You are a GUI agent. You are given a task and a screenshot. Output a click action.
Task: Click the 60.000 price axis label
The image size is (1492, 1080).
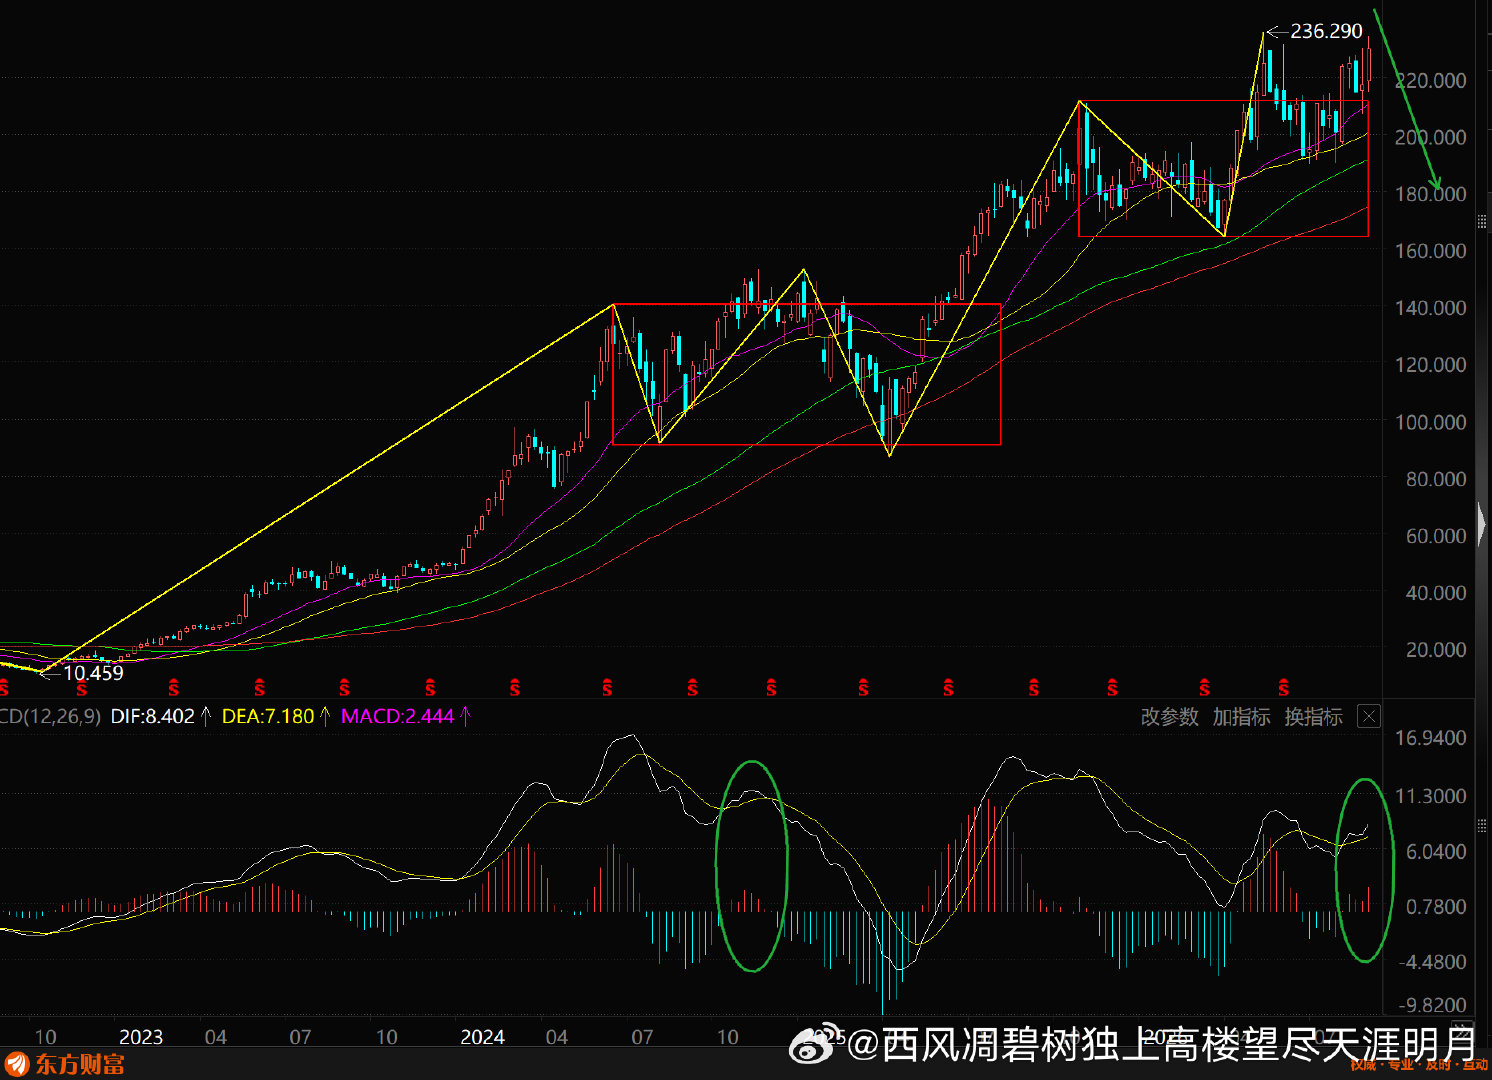tap(1436, 536)
